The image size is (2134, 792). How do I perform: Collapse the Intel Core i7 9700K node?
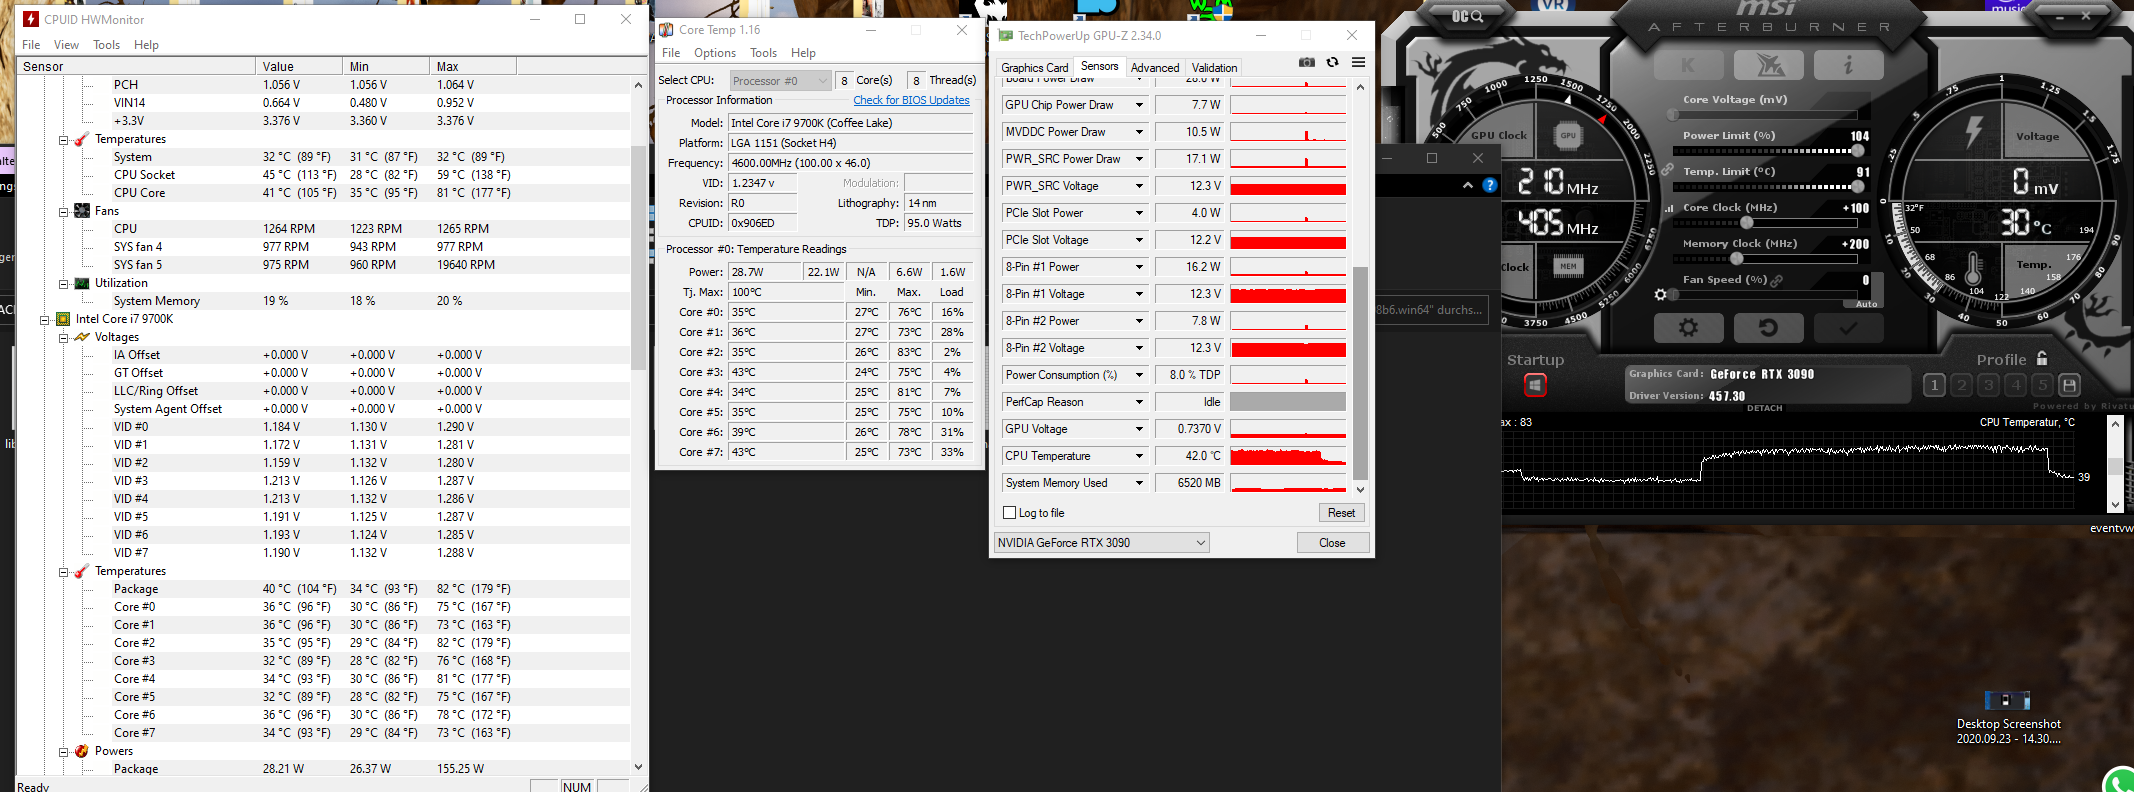(x=44, y=320)
